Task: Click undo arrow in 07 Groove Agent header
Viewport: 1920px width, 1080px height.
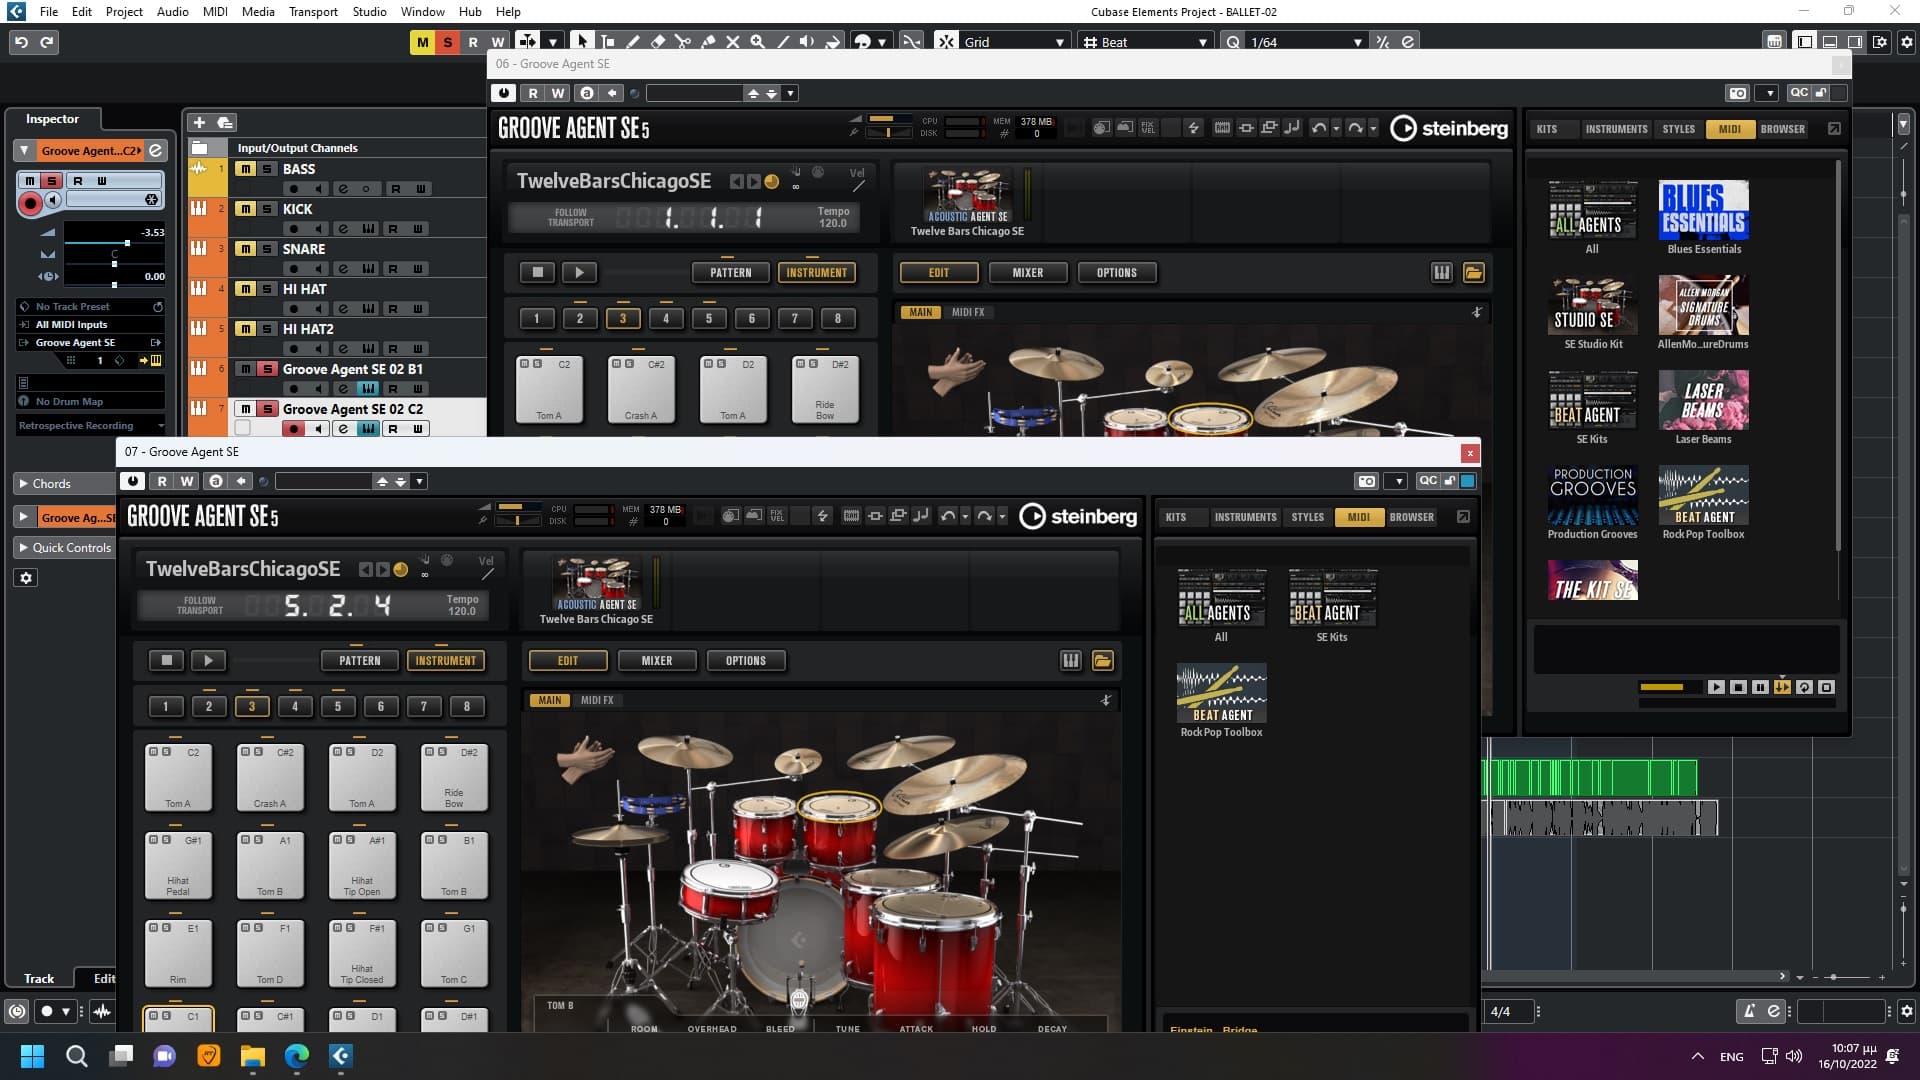Action: click(947, 516)
